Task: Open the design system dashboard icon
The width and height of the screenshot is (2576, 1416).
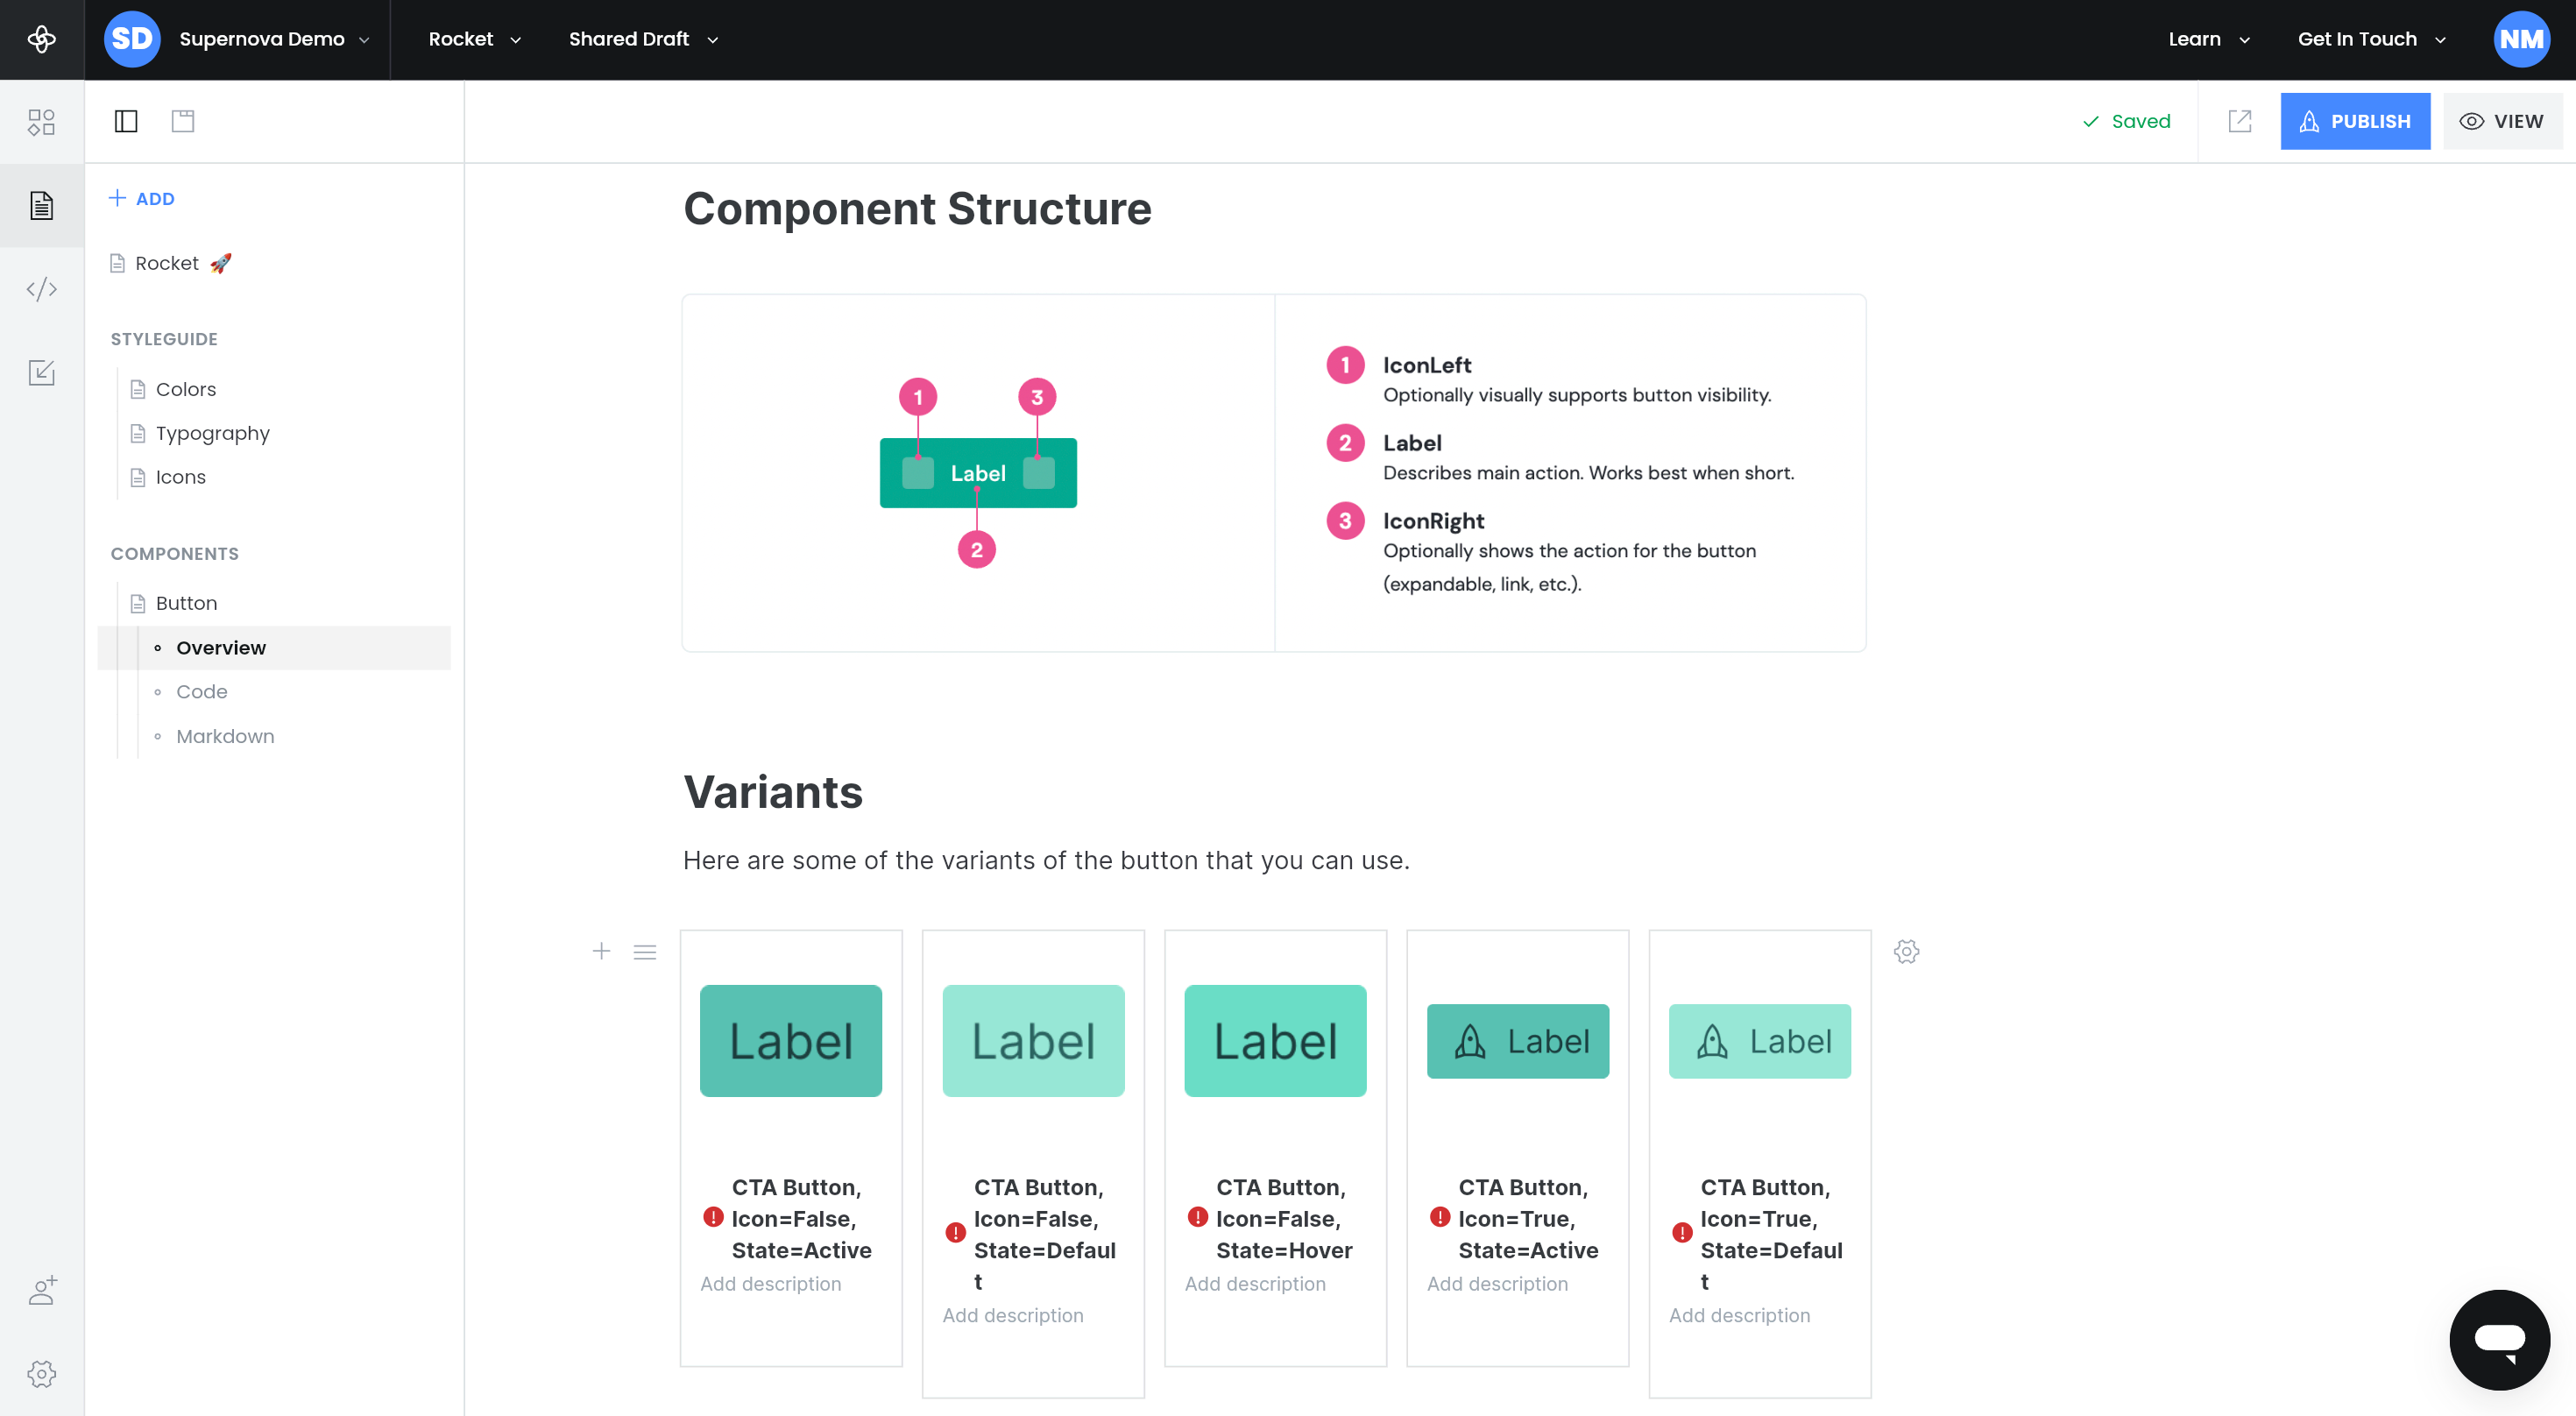Action: (41, 122)
